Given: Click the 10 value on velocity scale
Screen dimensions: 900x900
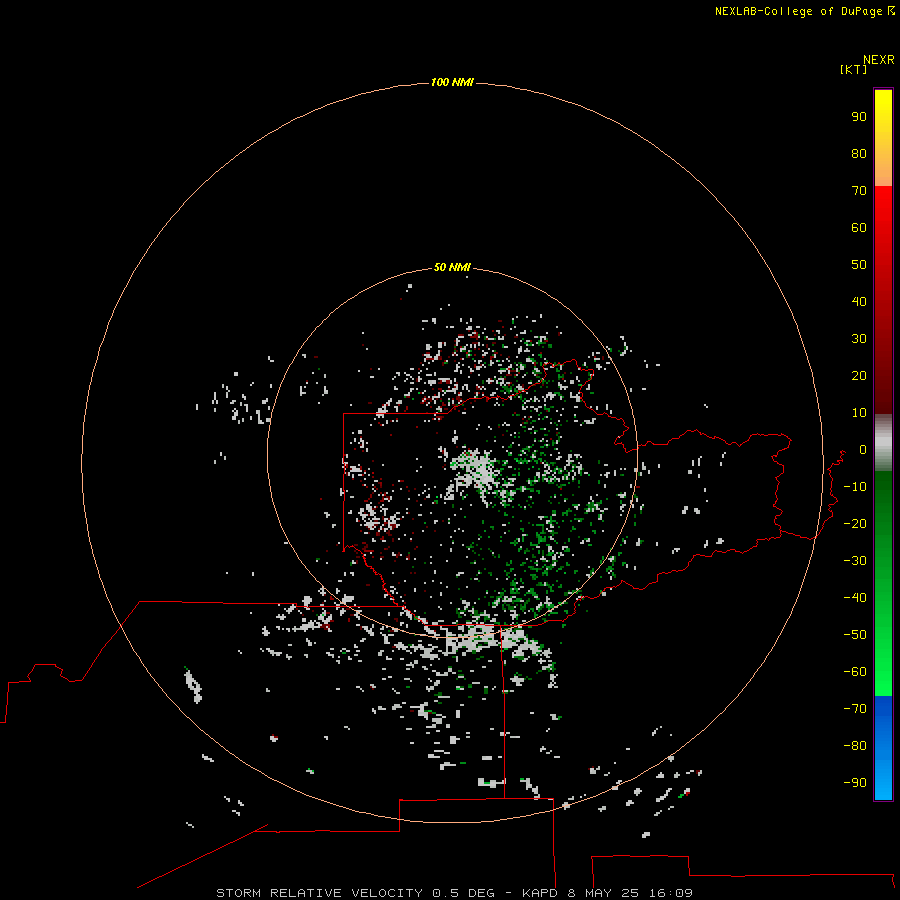Looking at the screenshot, I should (x=859, y=413).
